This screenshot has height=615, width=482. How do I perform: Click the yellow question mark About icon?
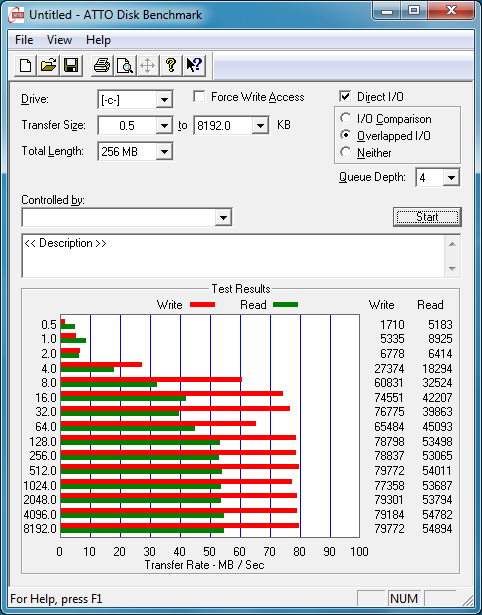pyautogui.click(x=171, y=65)
